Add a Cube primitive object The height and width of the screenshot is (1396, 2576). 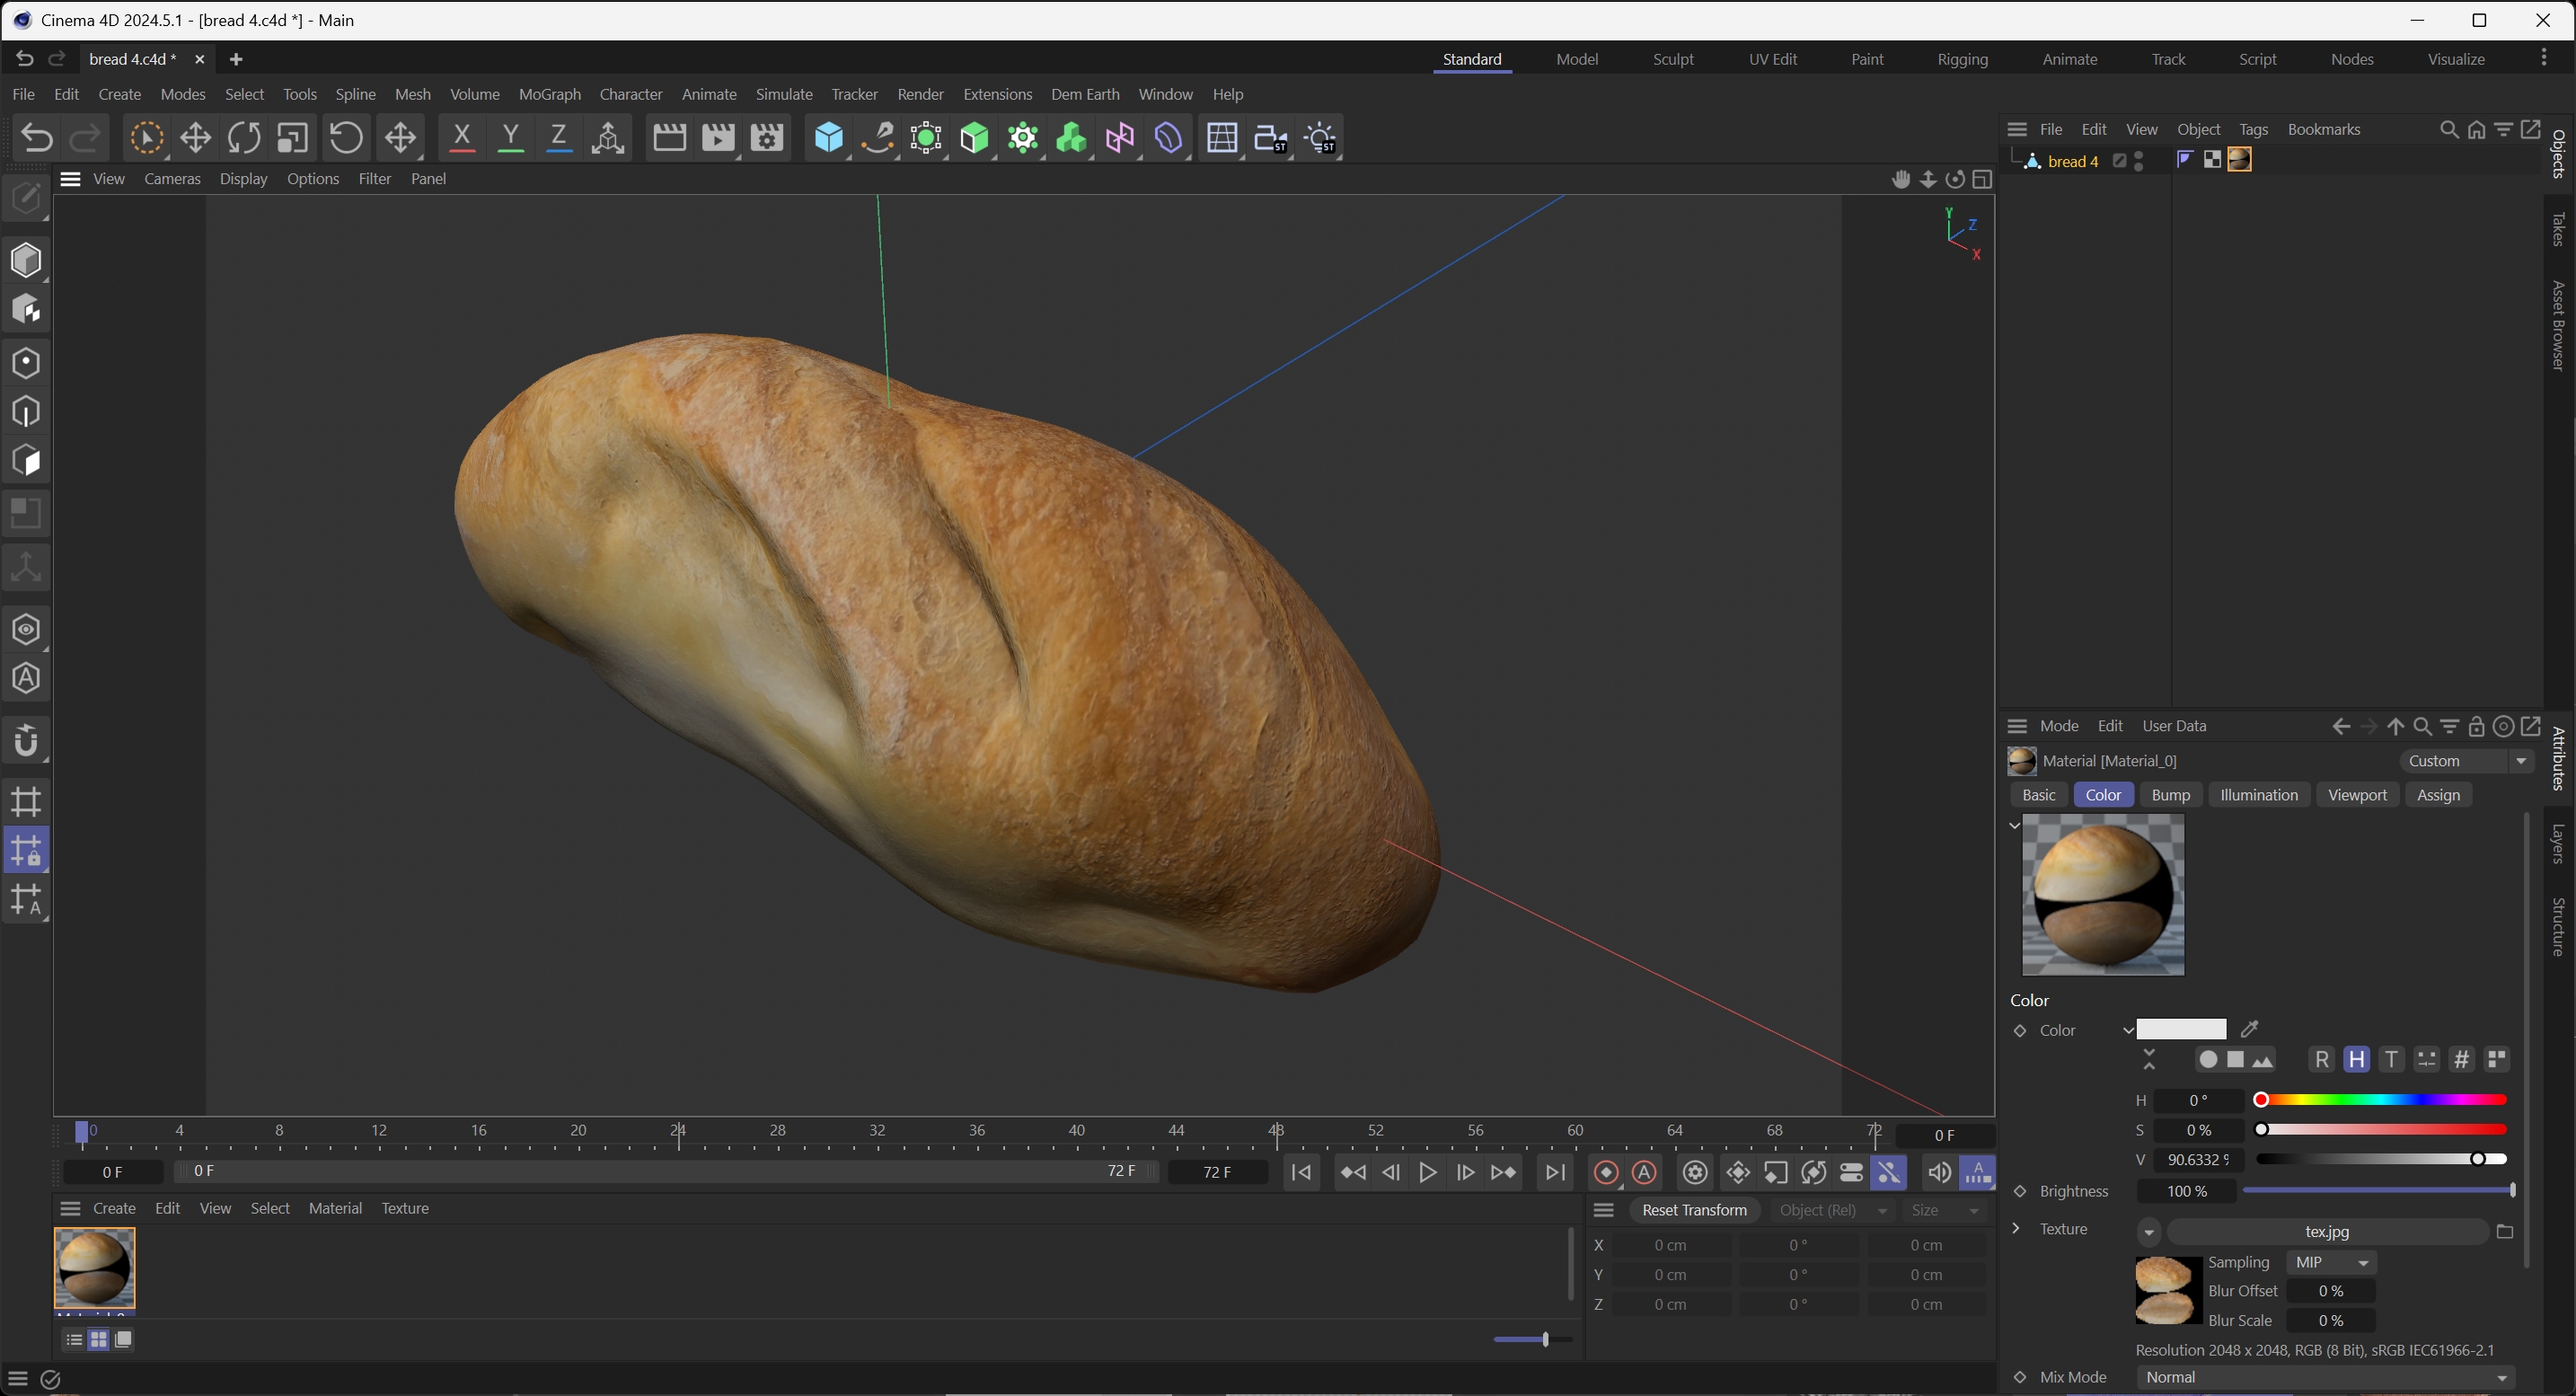828,138
